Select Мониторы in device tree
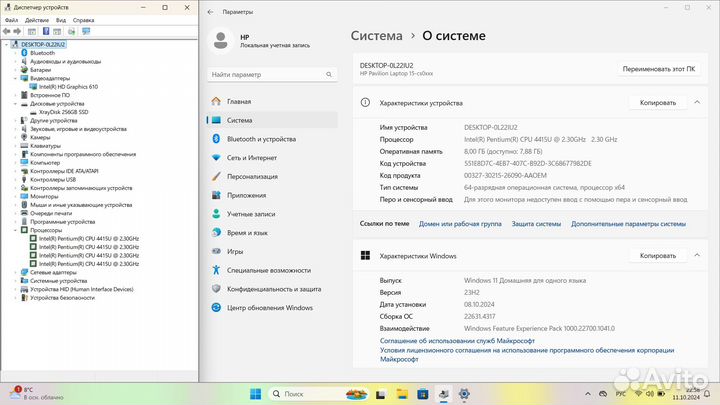This screenshot has width=720, height=405. coord(44,196)
